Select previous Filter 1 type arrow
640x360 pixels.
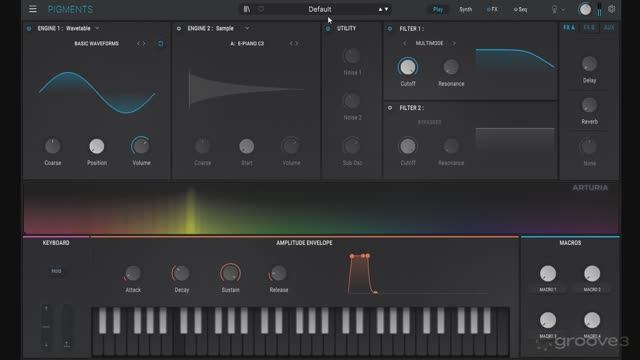[404, 43]
